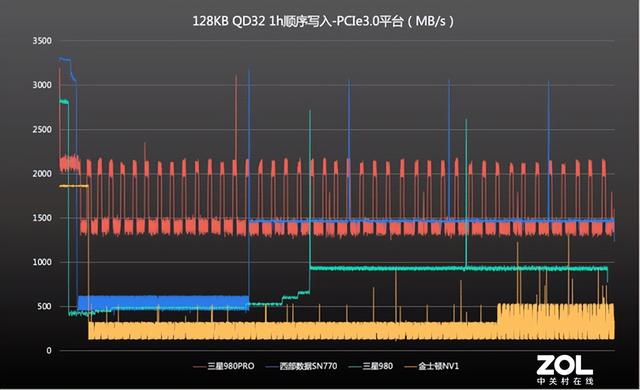Click the 0 y-axis label

pyautogui.click(x=49, y=350)
